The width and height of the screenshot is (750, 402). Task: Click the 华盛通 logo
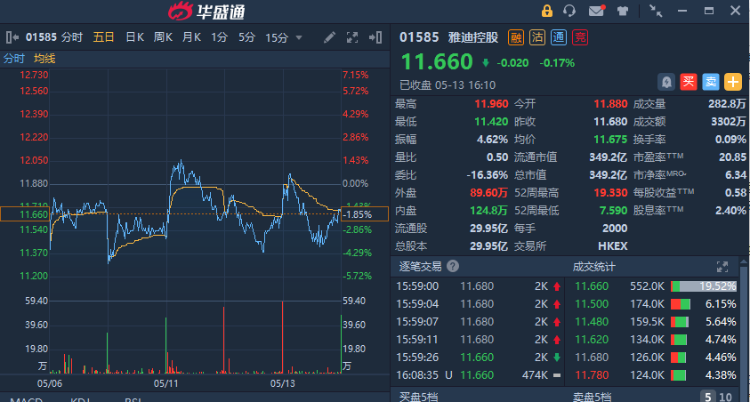click(x=207, y=11)
